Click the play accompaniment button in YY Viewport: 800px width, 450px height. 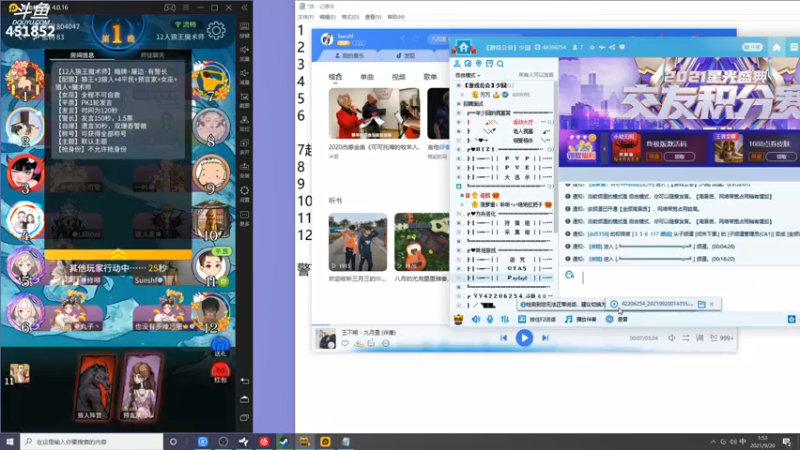581,319
